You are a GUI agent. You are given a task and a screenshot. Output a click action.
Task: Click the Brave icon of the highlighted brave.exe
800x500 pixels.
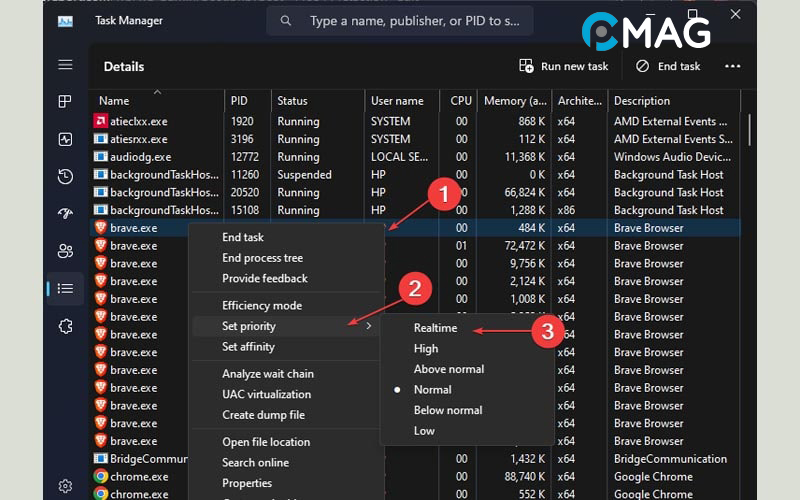101,228
